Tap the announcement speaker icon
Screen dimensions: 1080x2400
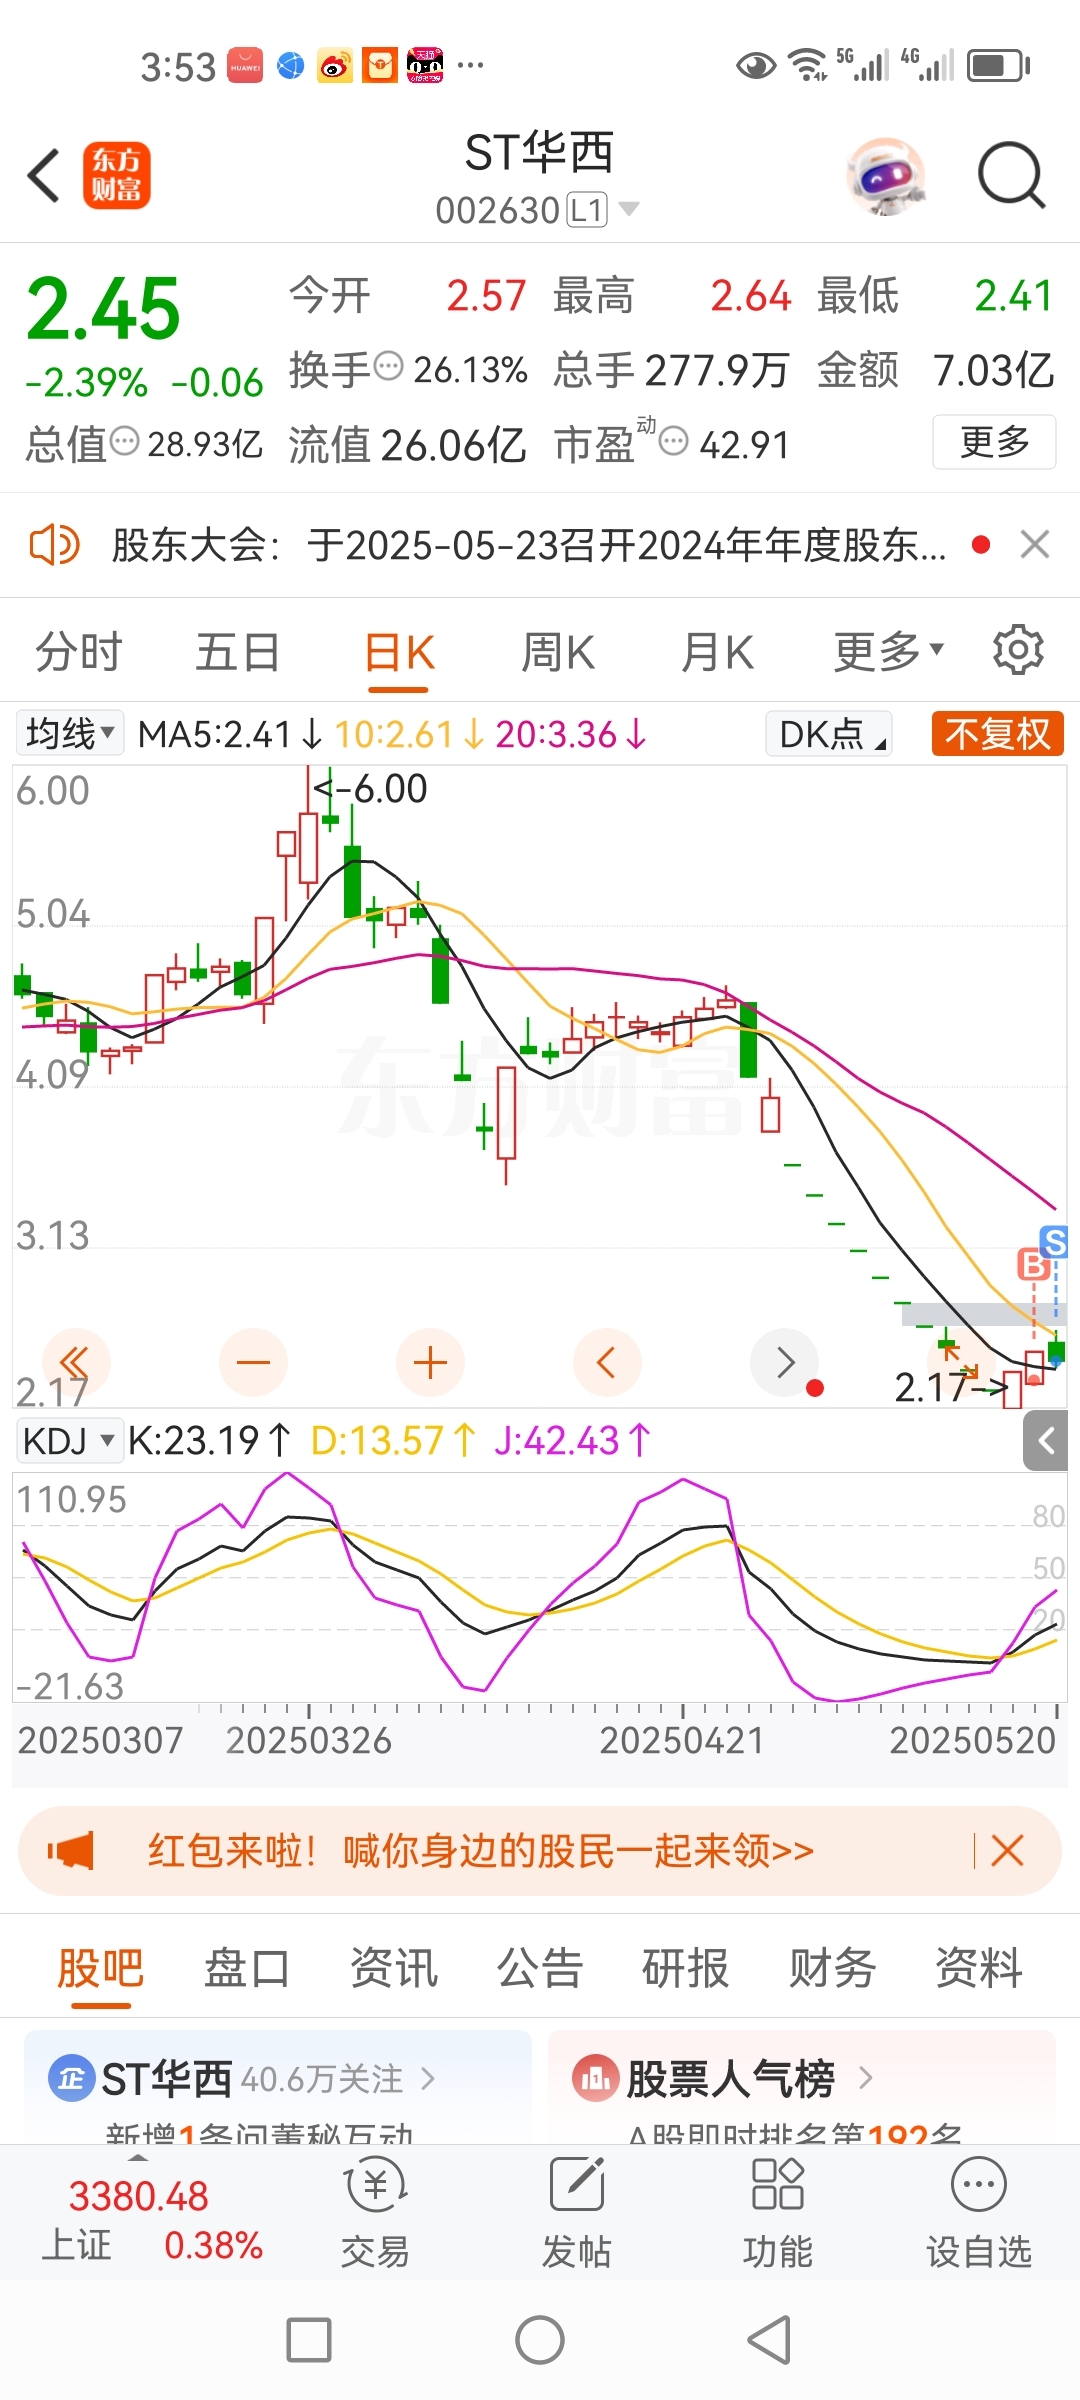pyautogui.click(x=54, y=545)
